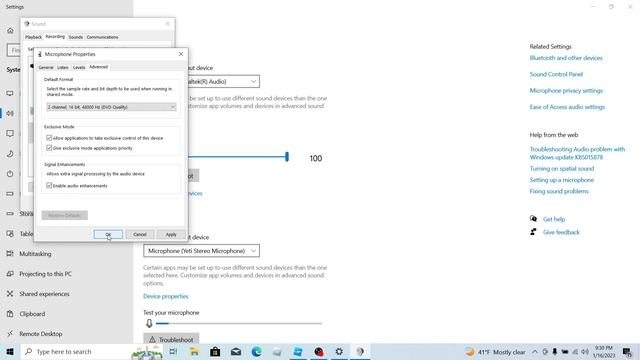The width and height of the screenshot is (640, 360).
Task: Open Shared experiences settings
Action: tap(44, 294)
